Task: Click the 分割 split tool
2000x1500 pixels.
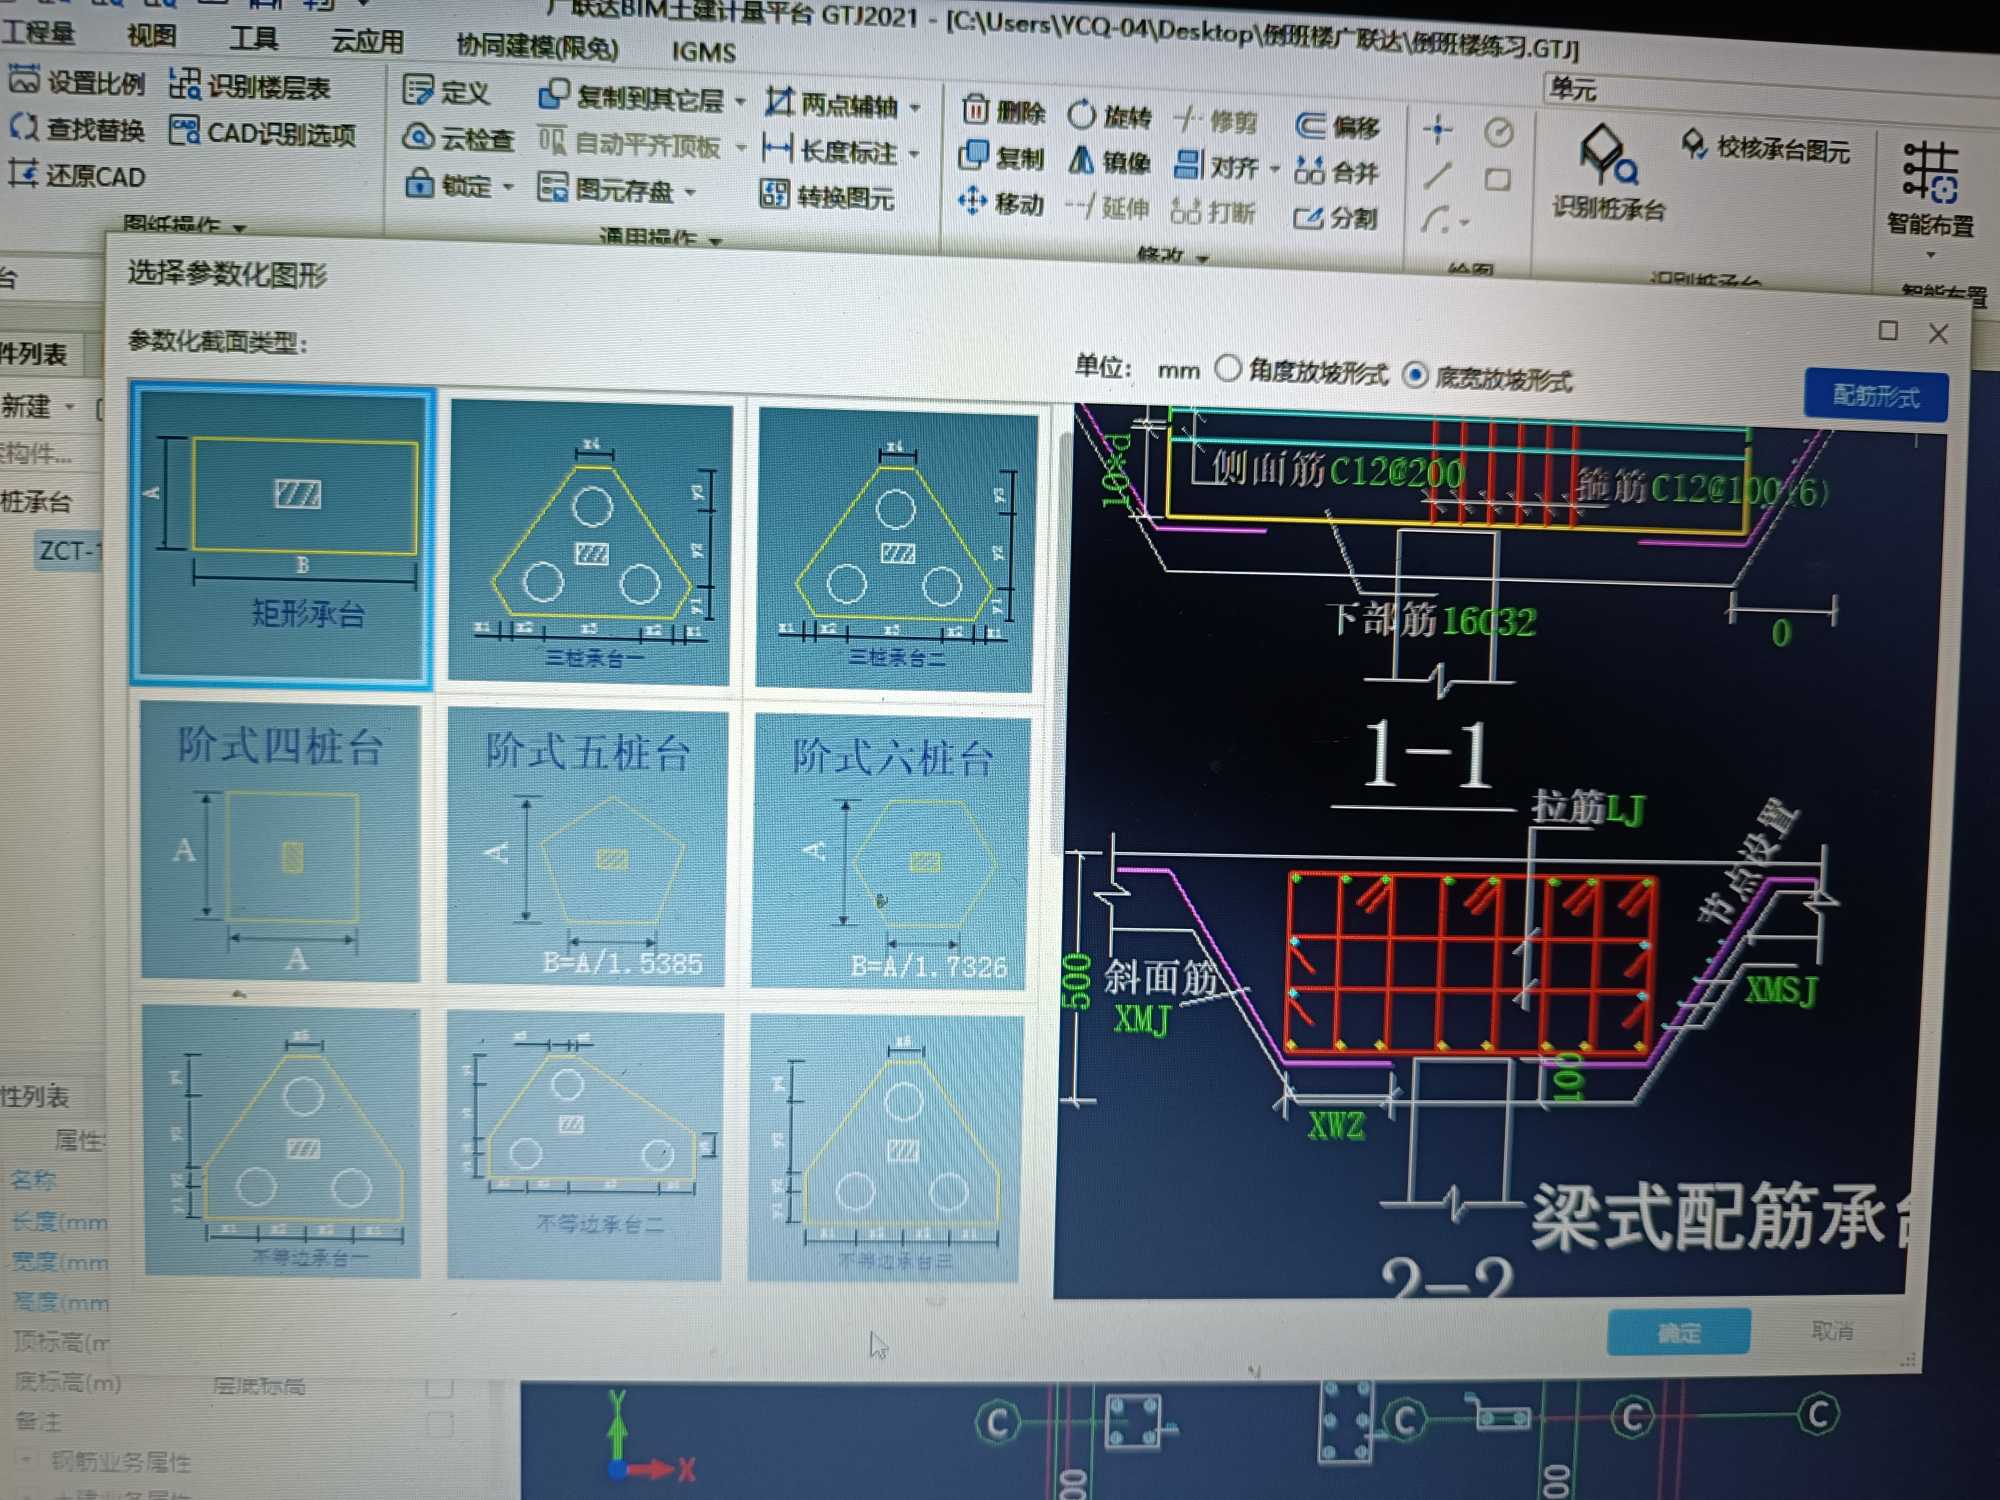Action: (1336, 217)
